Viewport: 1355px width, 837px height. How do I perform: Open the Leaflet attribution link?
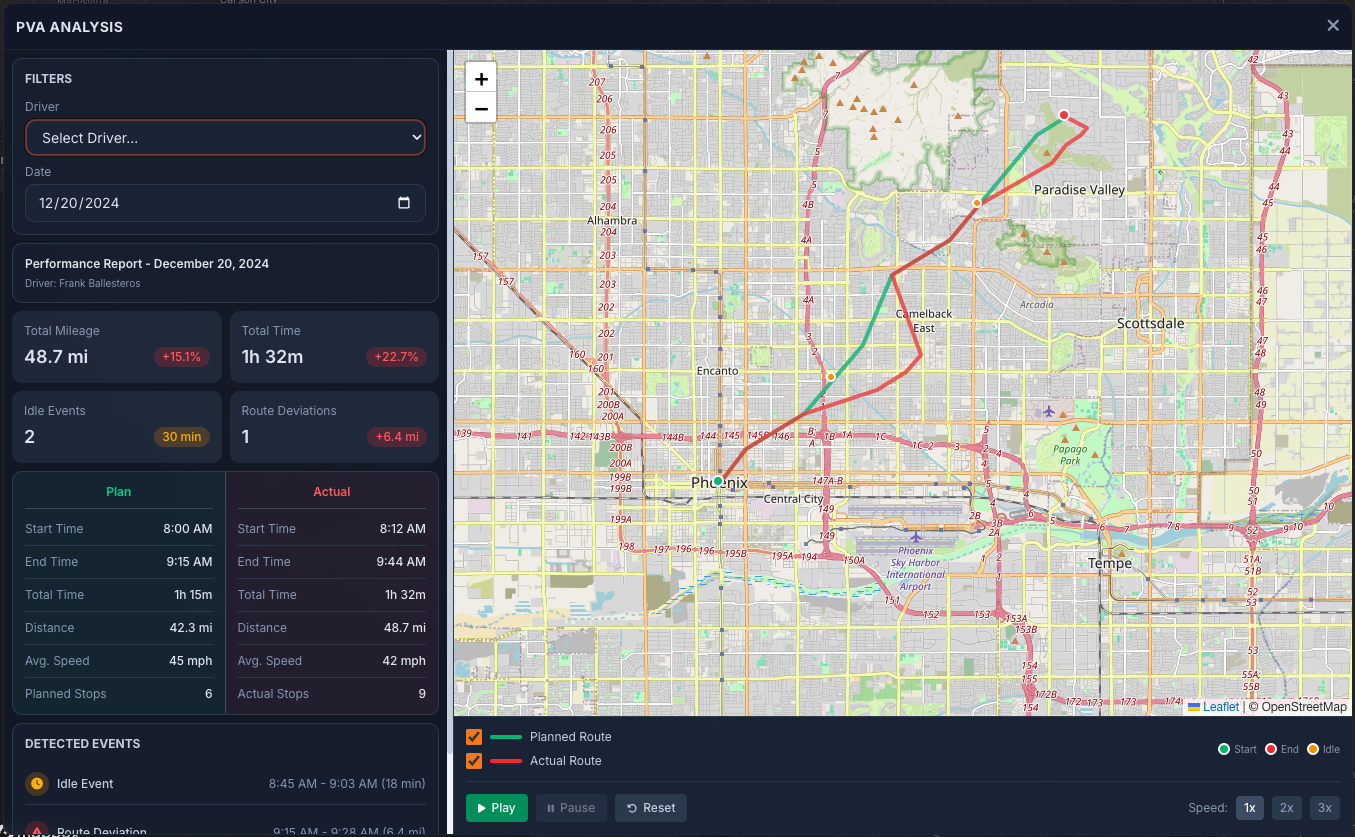(x=1213, y=707)
